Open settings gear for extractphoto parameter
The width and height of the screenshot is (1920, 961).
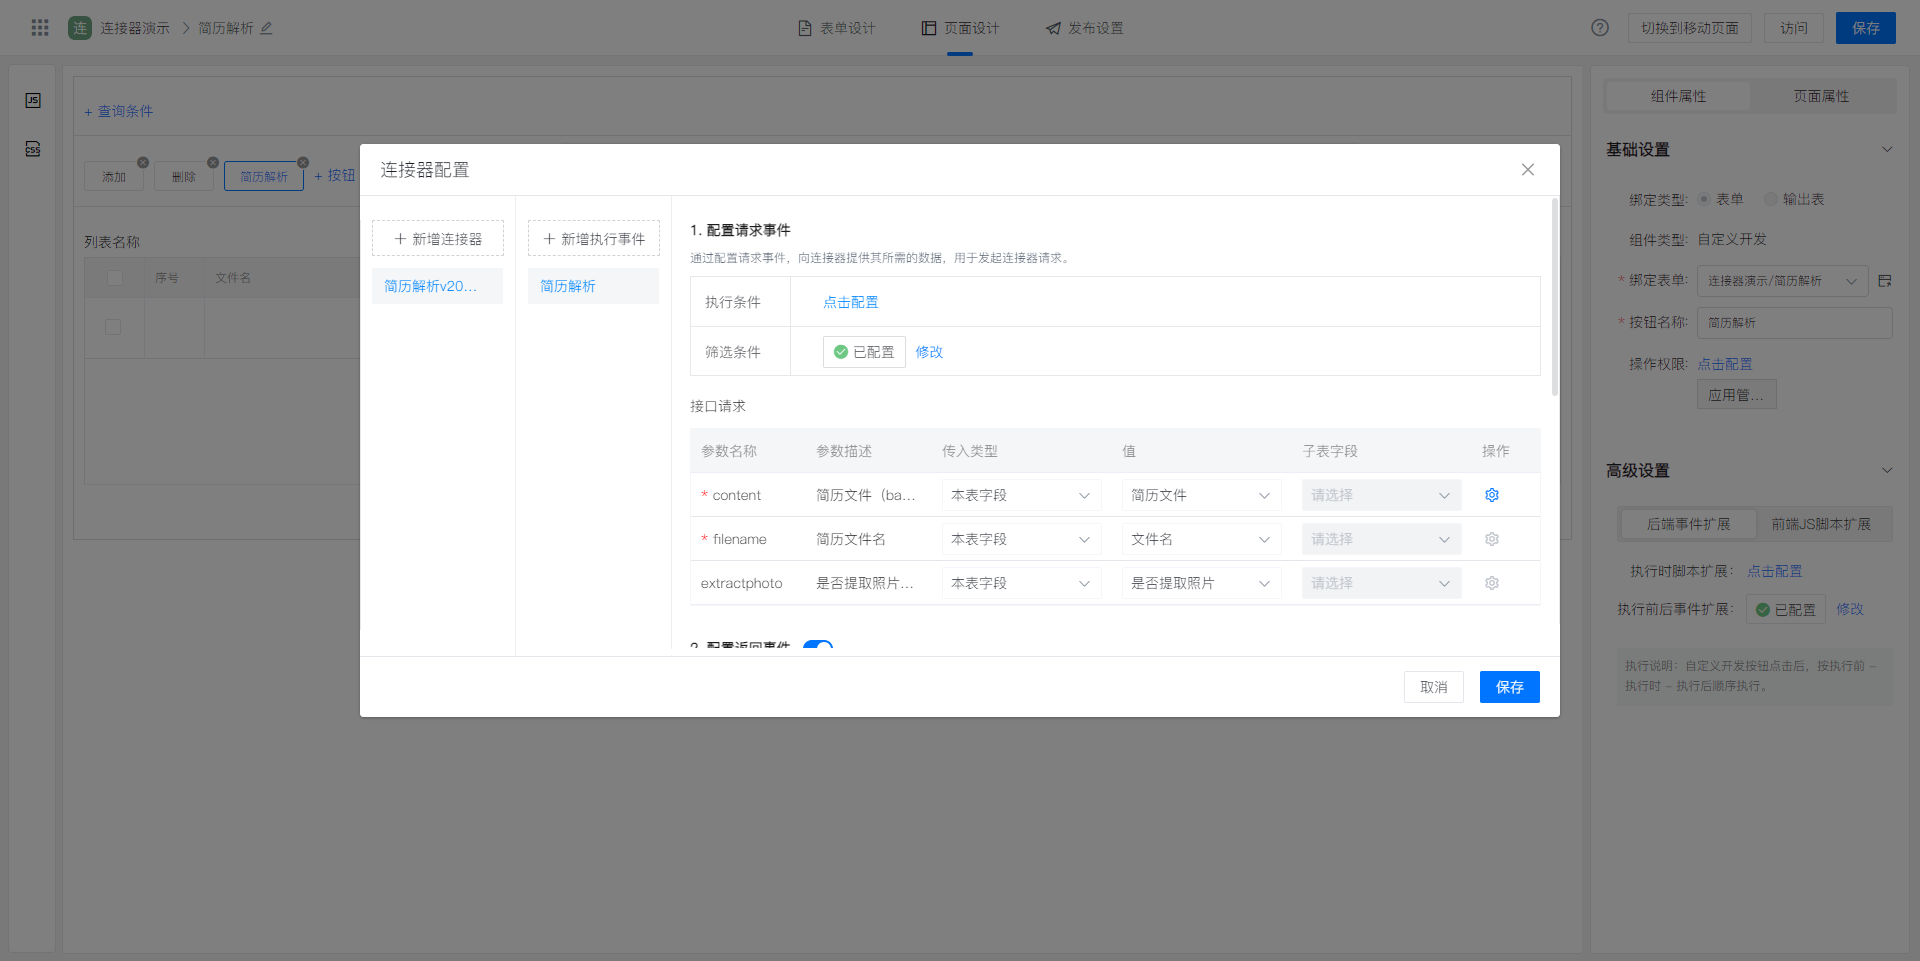click(1492, 583)
